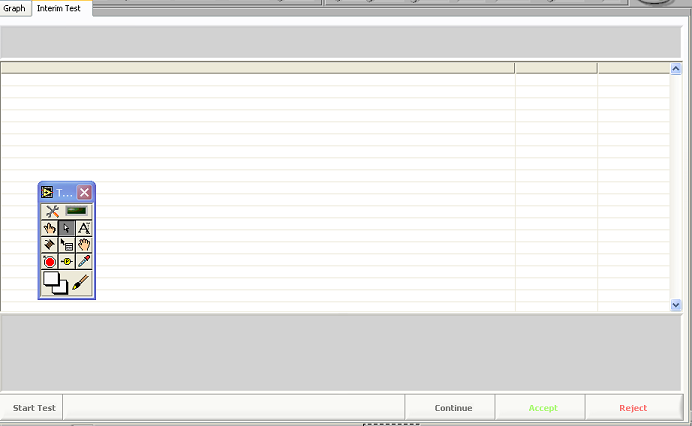
Task: Click the red Reject button
Action: pyautogui.click(x=633, y=408)
